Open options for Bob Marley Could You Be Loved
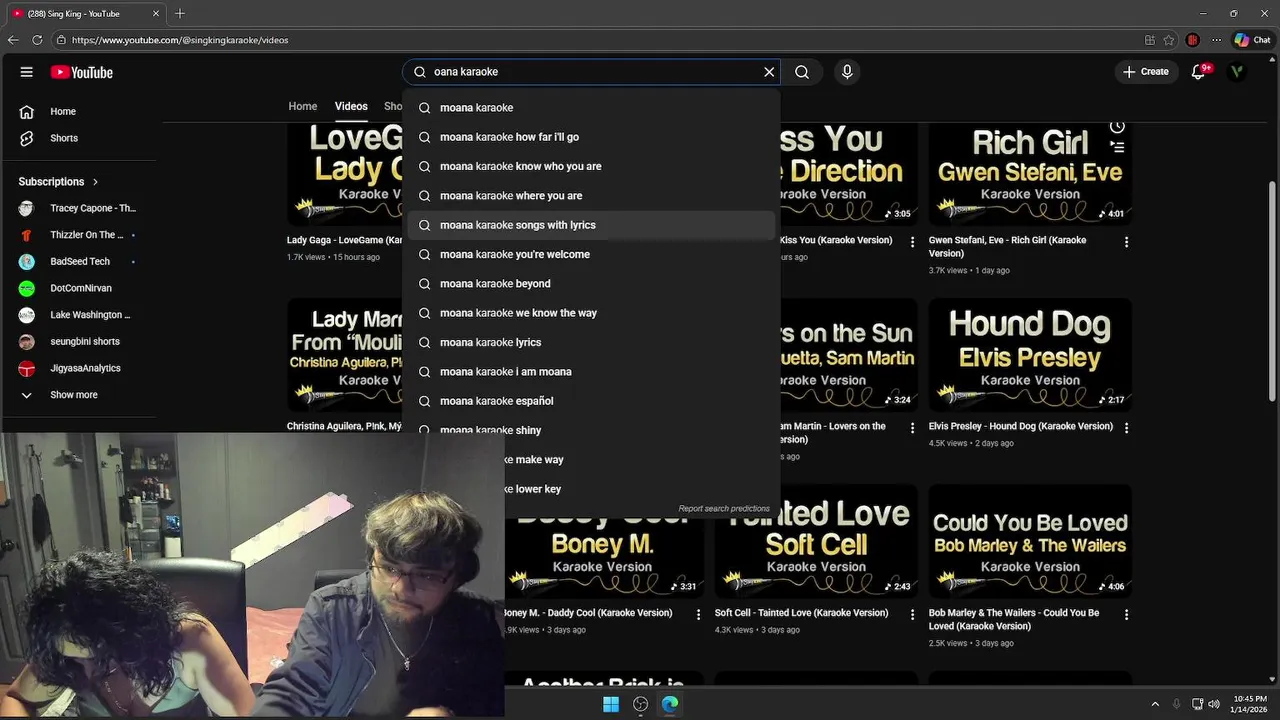Screen dimensions: 1280x720 [1126, 615]
